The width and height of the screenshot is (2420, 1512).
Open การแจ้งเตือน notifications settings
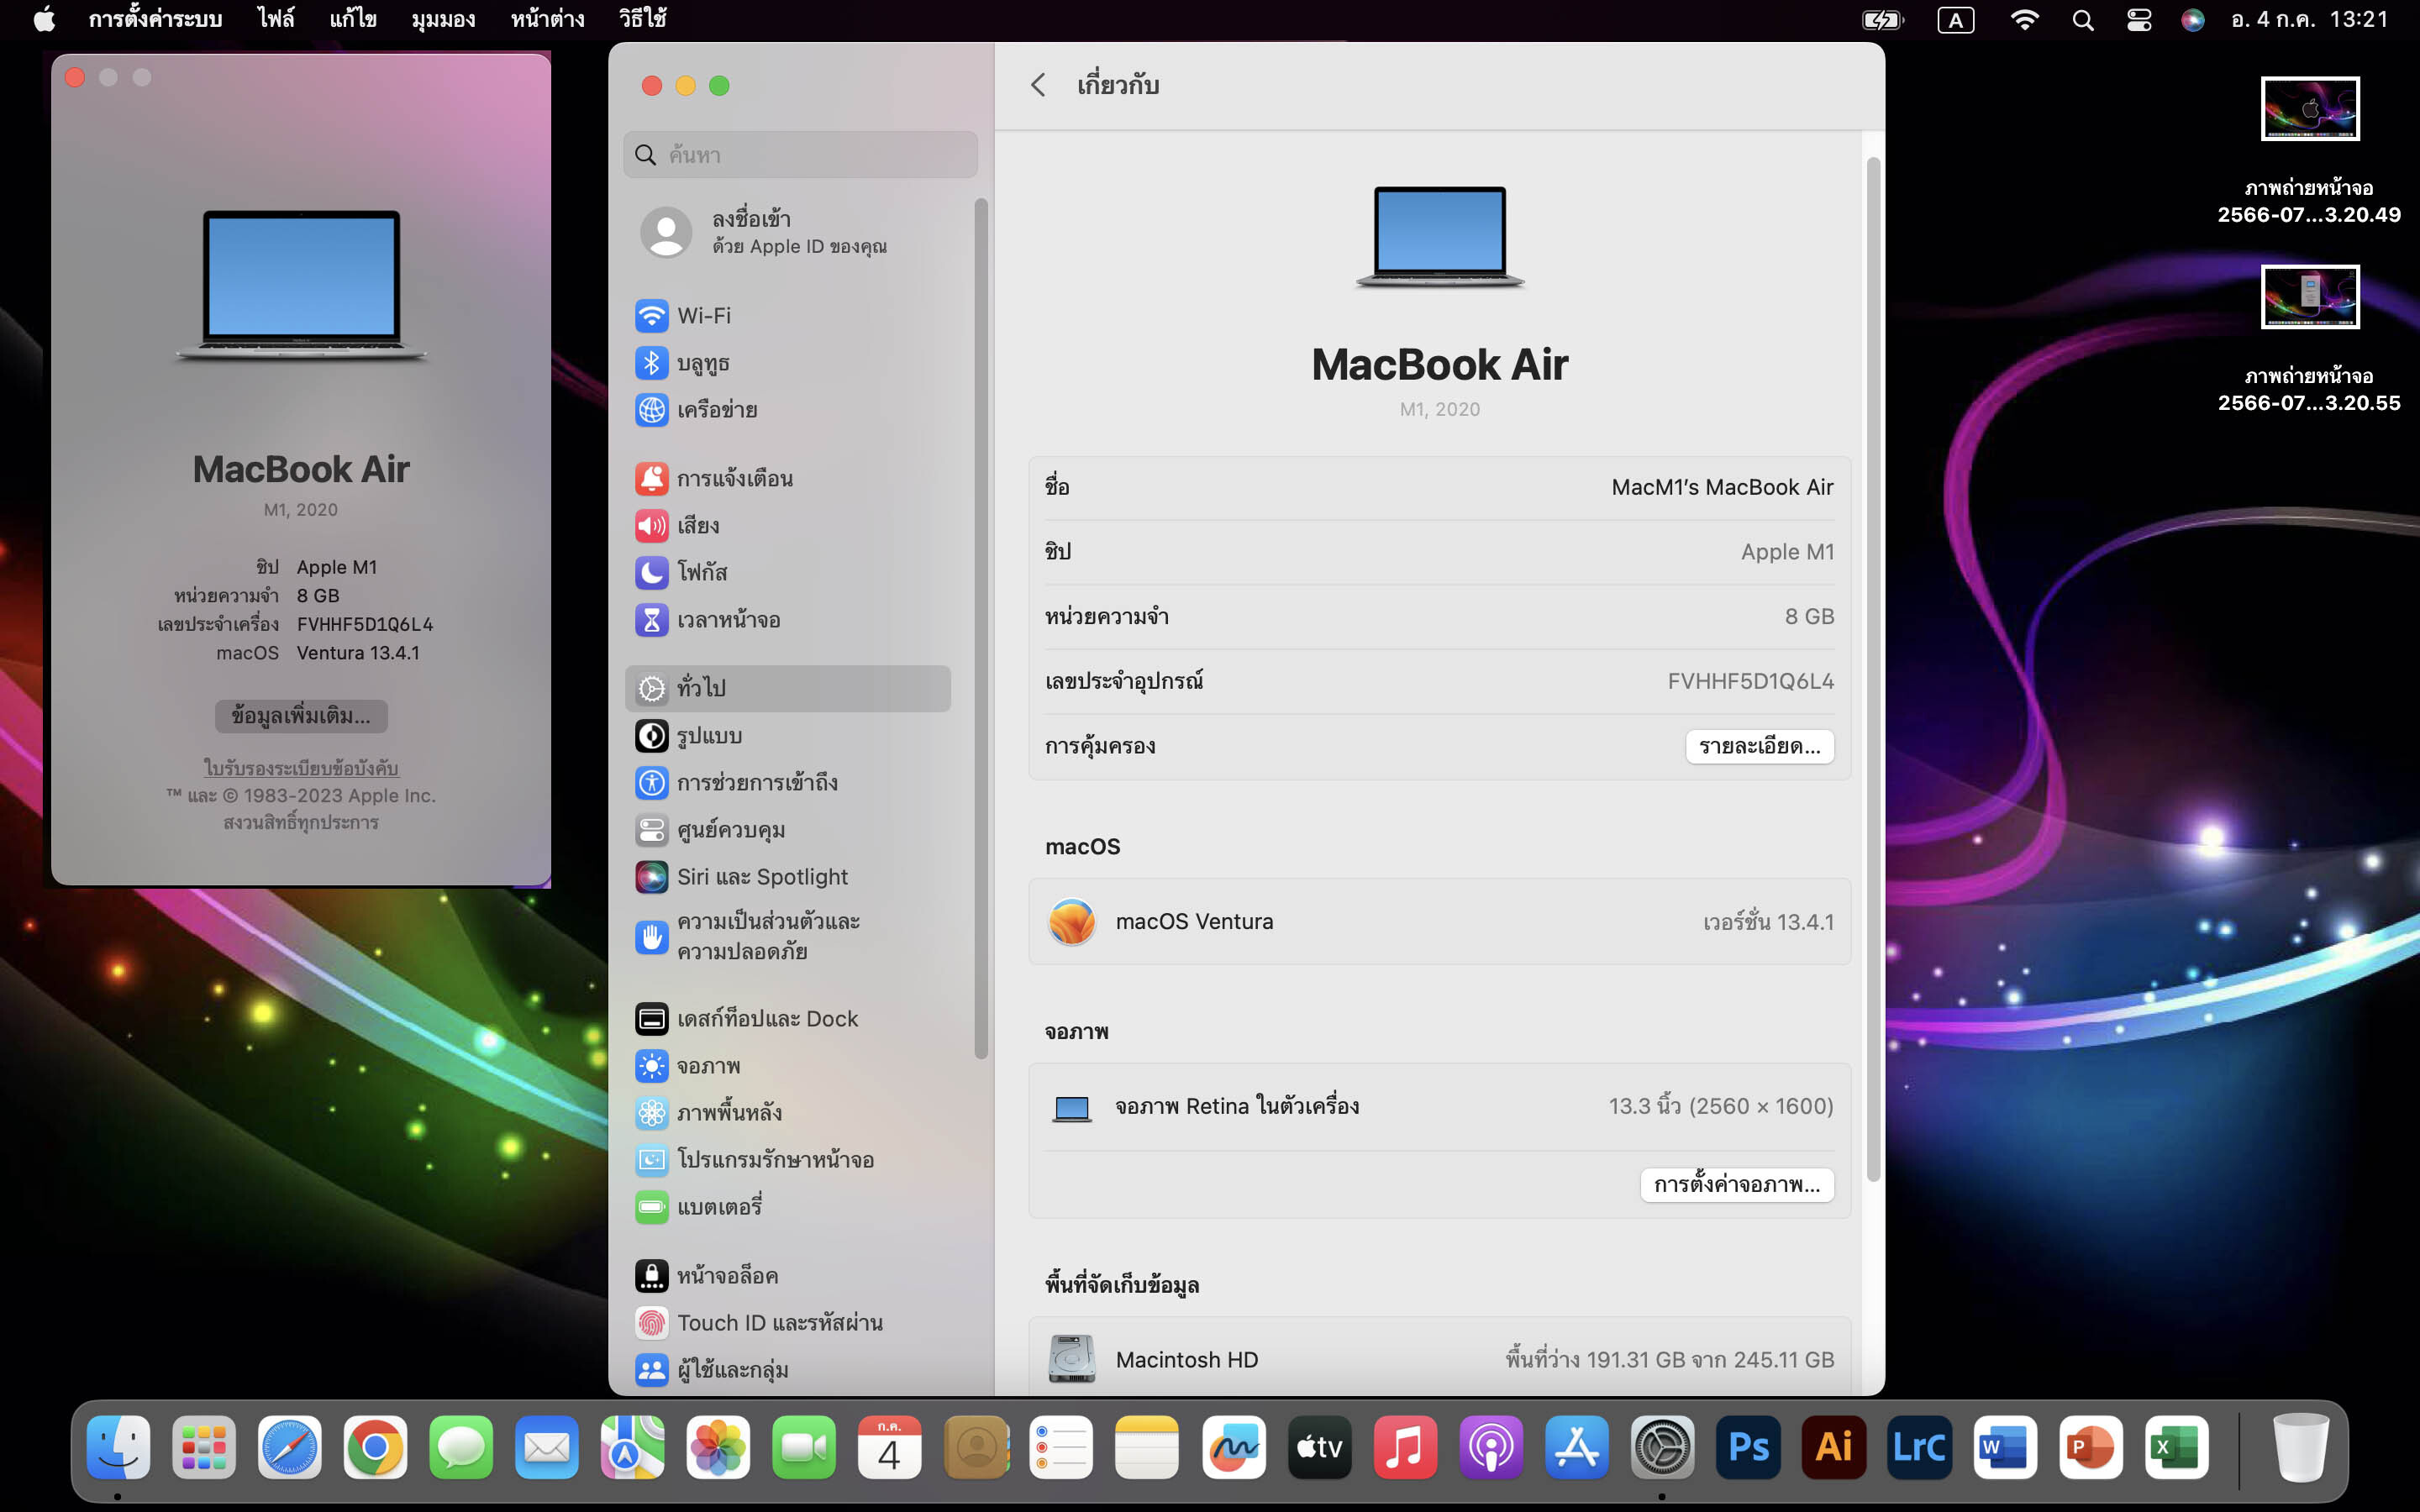(x=788, y=479)
